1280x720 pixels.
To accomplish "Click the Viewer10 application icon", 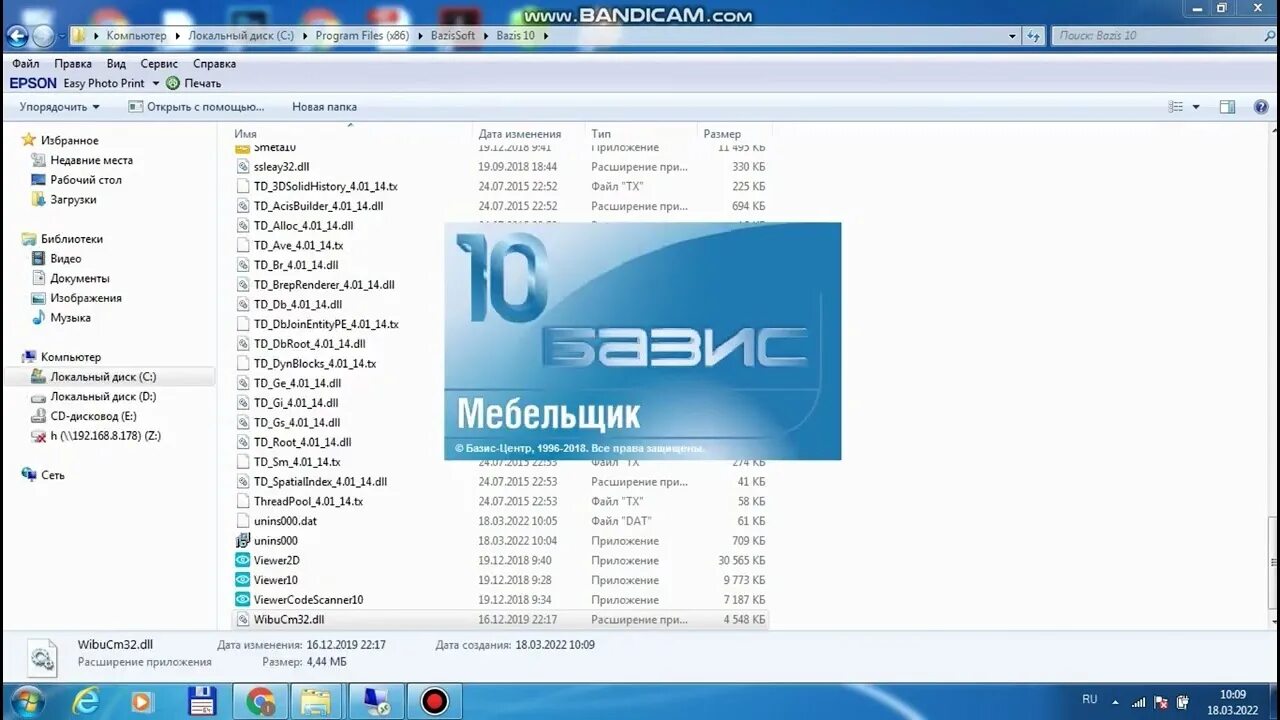I will (242, 580).
